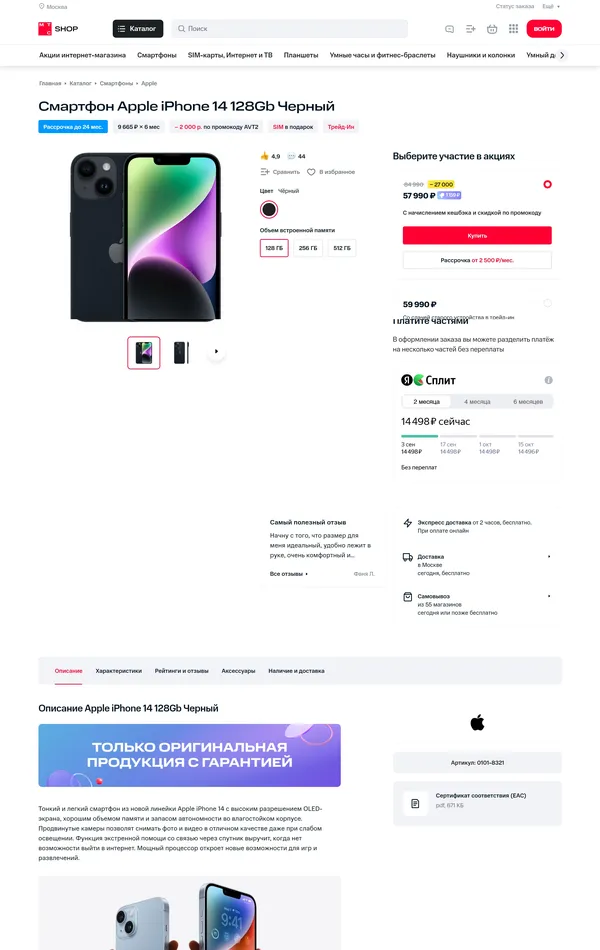600x950 pixels.
Task: Choose 256 ГБ memory option
Action: tap(308, 248)
